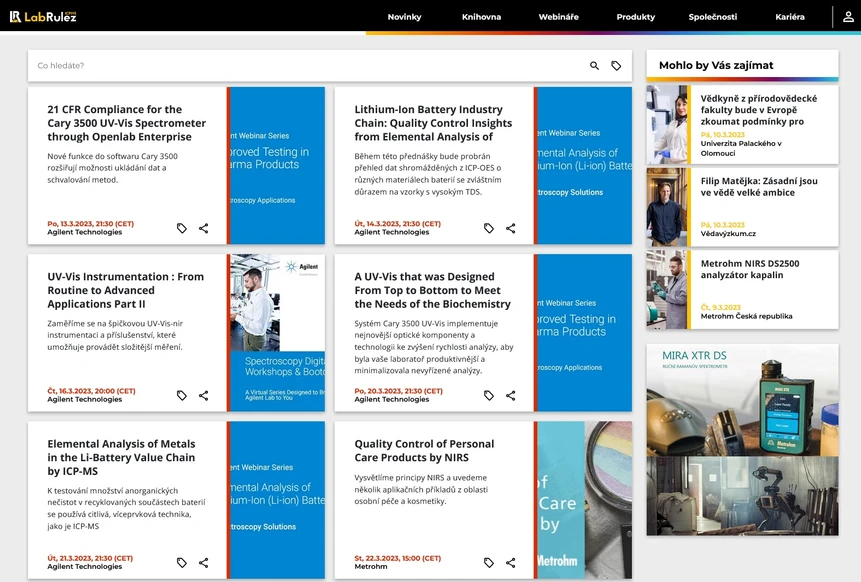Click the Metrohm NIRS analyzer photo thumbnail
The image size is (861, 582).
pyautogui.click(x=667, y=289)
